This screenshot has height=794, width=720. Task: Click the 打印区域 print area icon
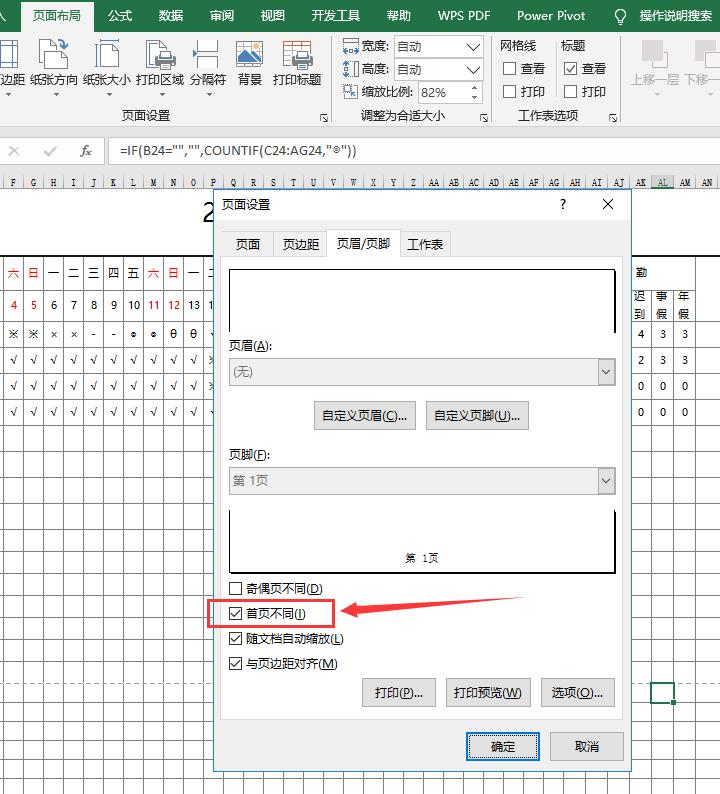160,55
